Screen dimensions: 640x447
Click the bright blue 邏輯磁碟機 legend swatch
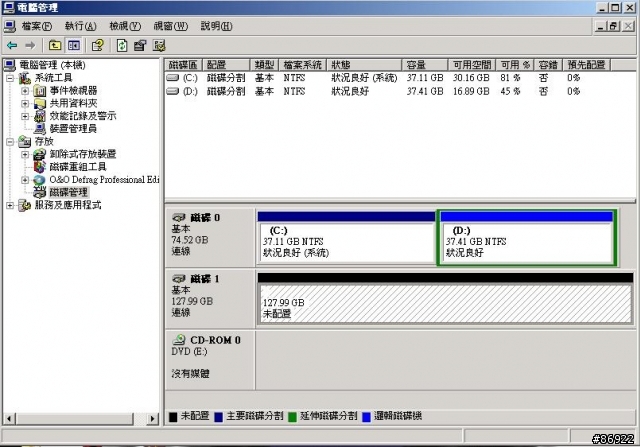tap(366, 417)
